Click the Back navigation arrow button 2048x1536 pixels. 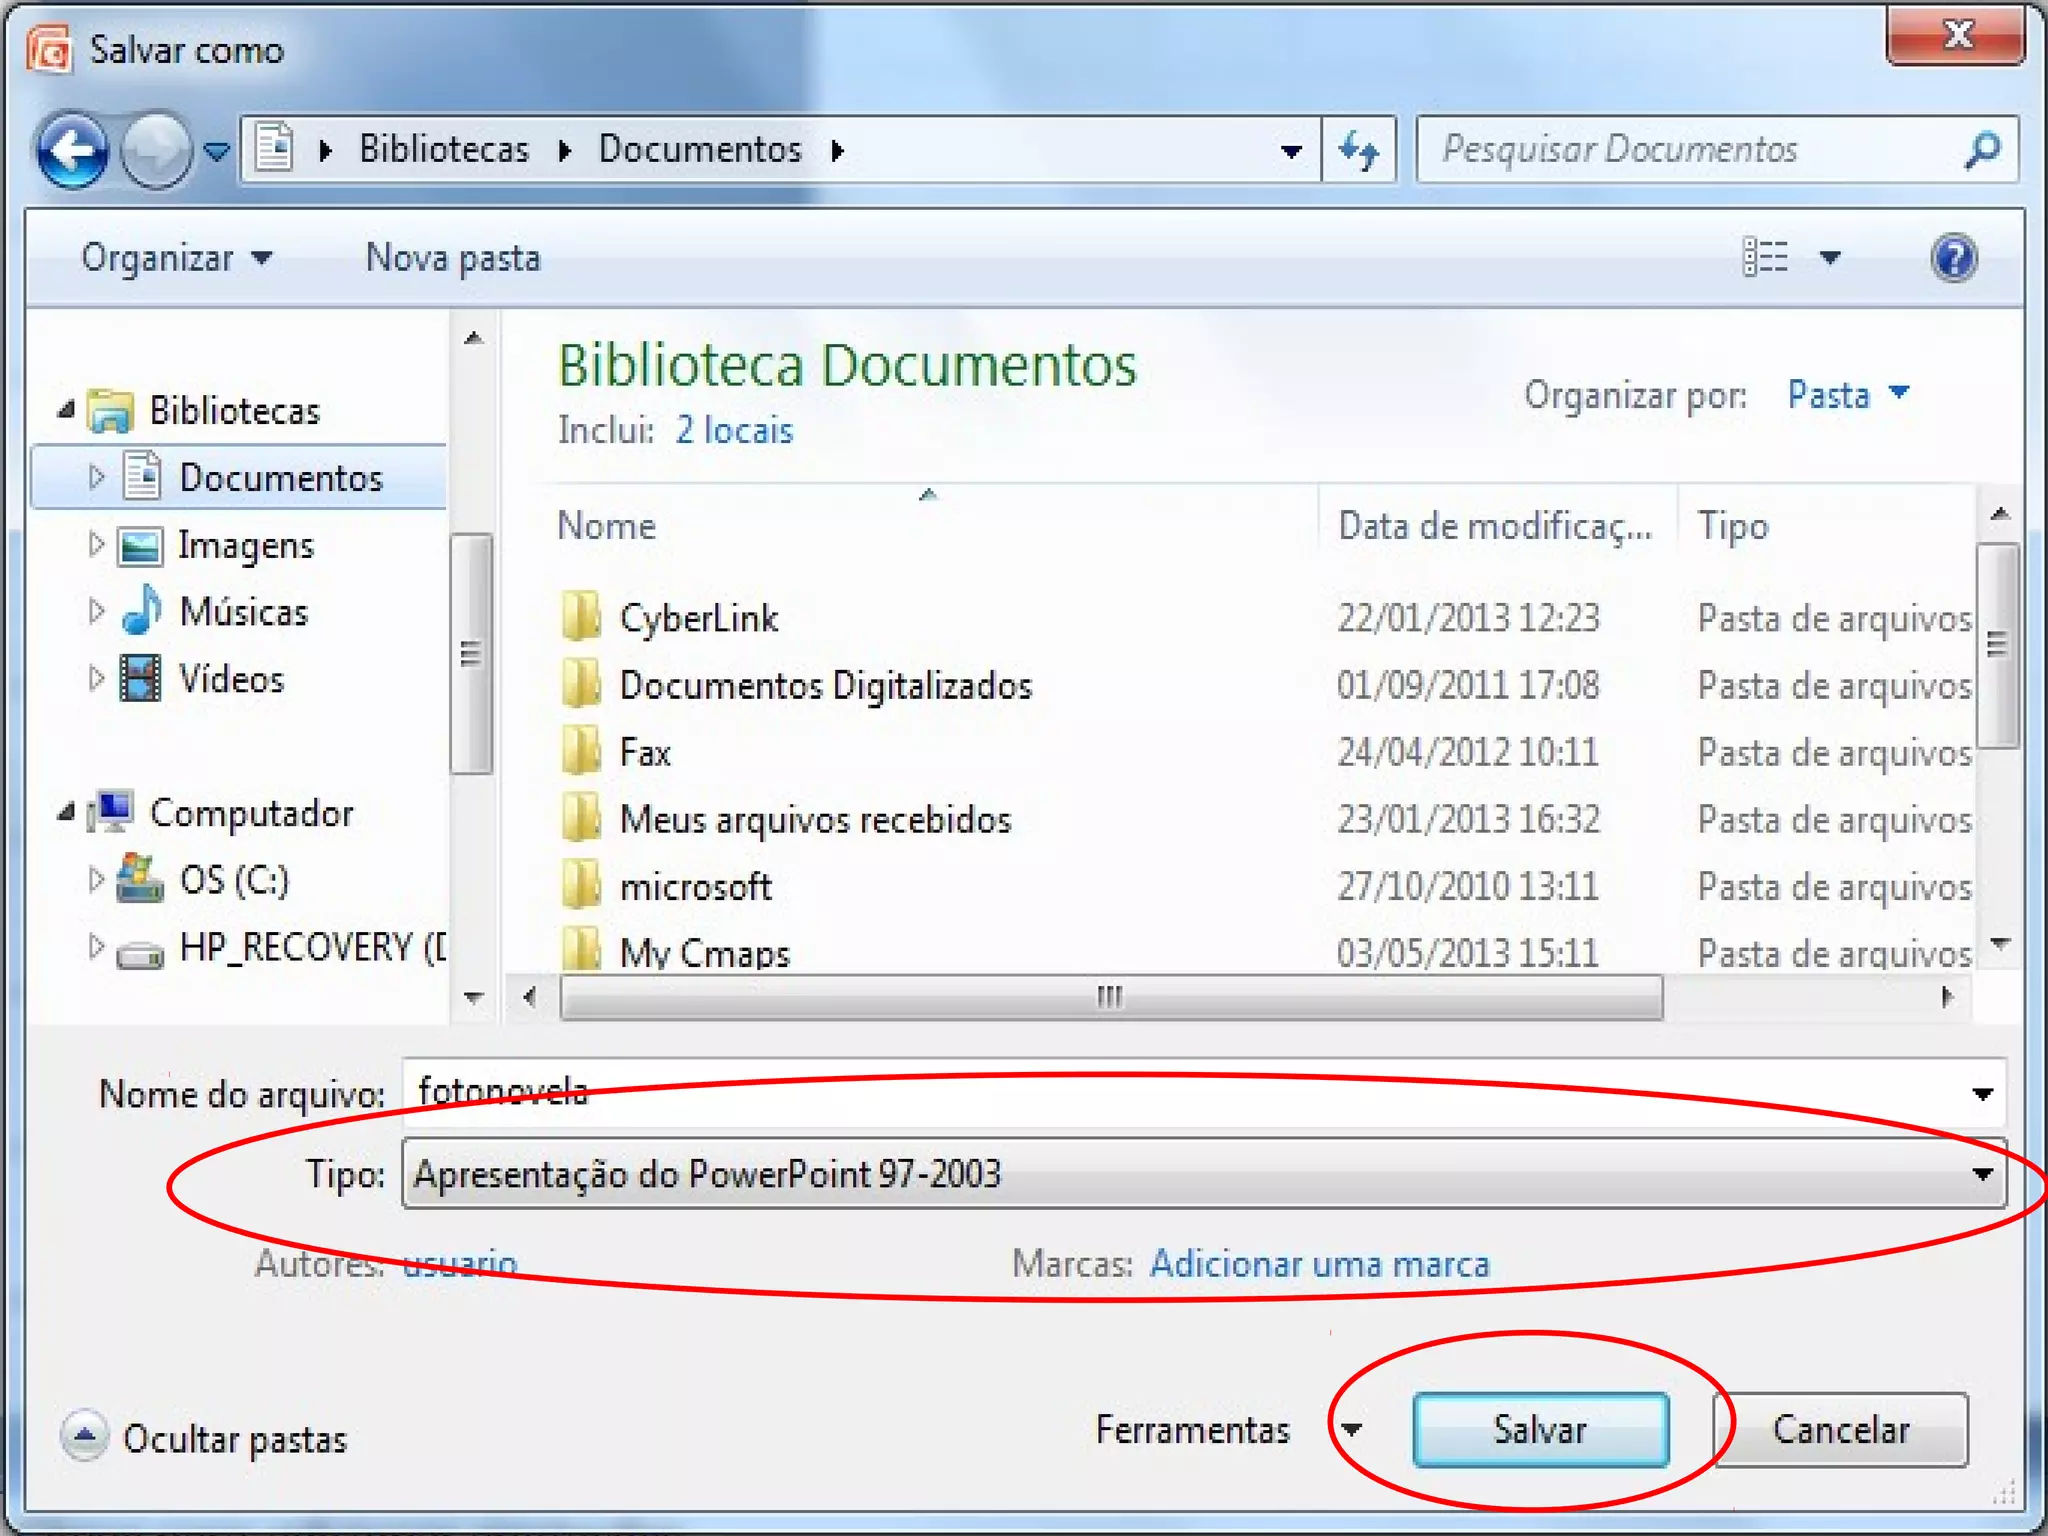click(x=72, y=151)
